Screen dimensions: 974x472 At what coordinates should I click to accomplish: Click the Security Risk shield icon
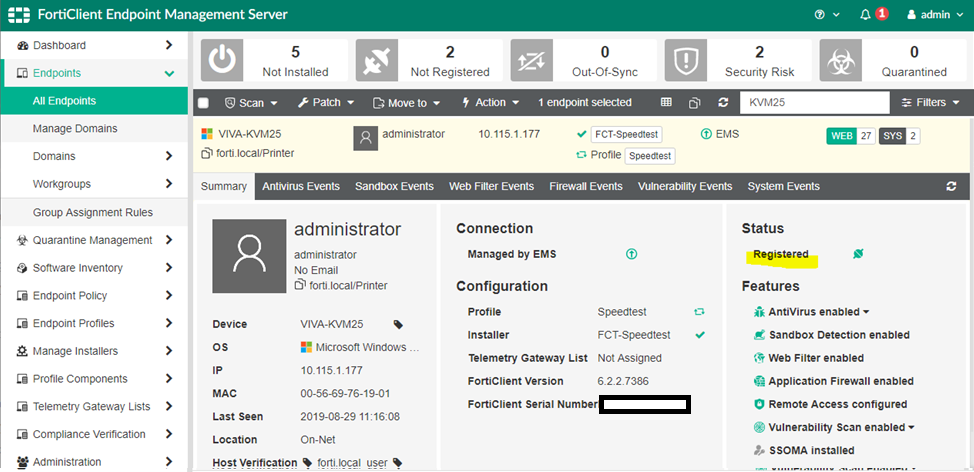coord(685,61)
